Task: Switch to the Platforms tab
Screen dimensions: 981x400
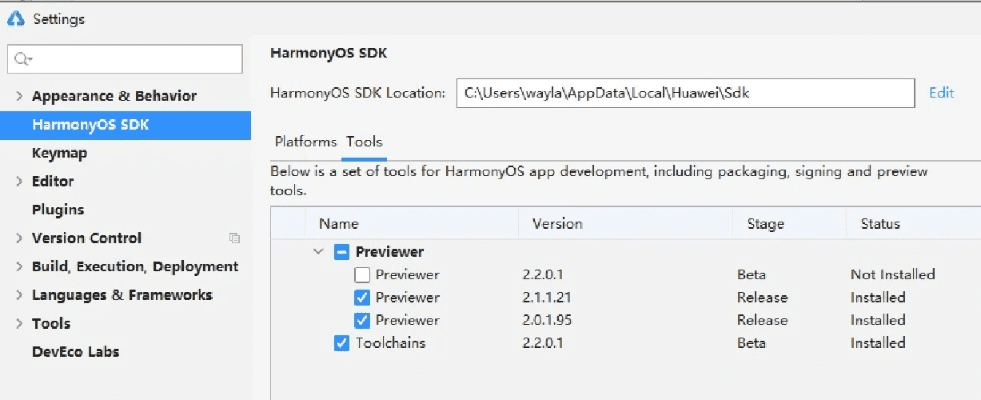Action: point(305,142)
